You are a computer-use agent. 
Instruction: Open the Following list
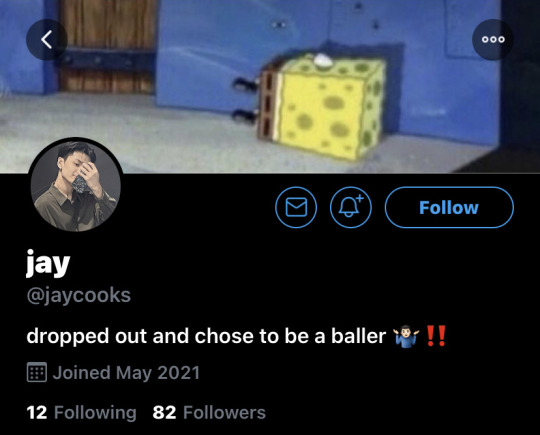coord(82,413)
